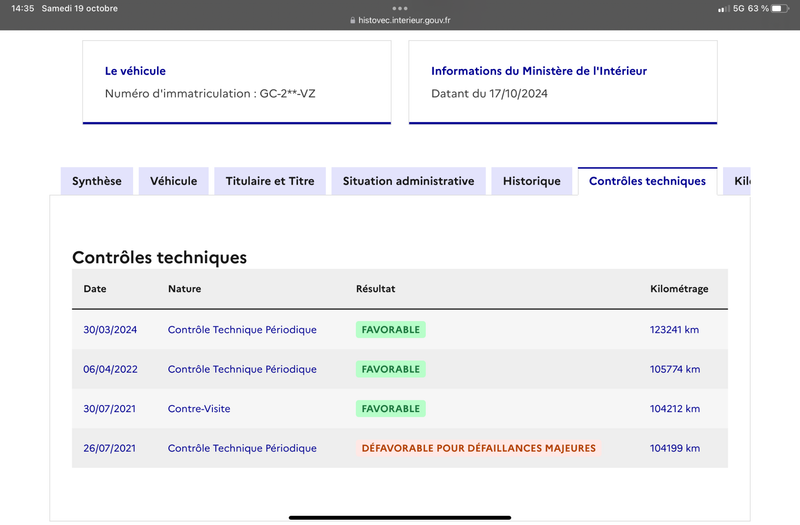This screenshot has height=525, width=800.
Task: Tap Informations du Ministère de l'Intérieur heading
Action: (x=539, y=71)
